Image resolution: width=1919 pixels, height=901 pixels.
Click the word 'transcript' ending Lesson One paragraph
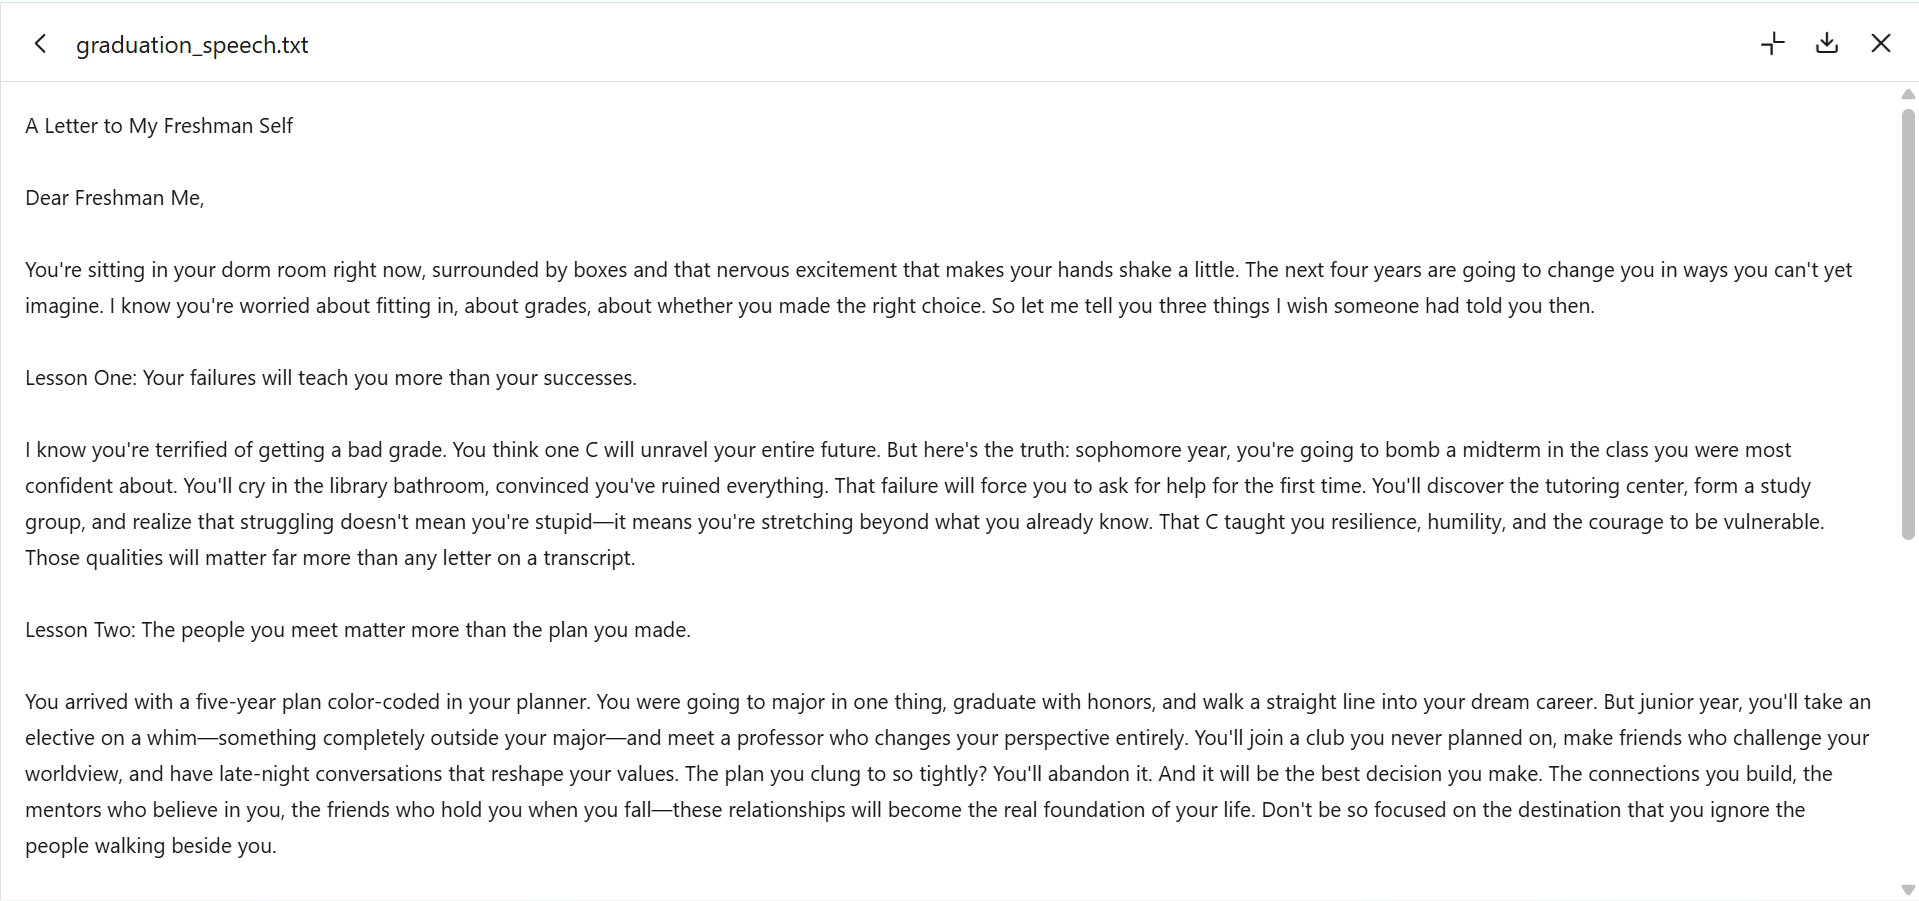(587, 558)
